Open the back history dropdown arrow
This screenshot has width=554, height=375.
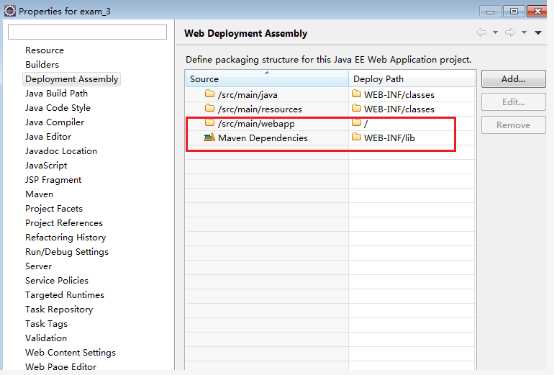(x=495, y=33)
